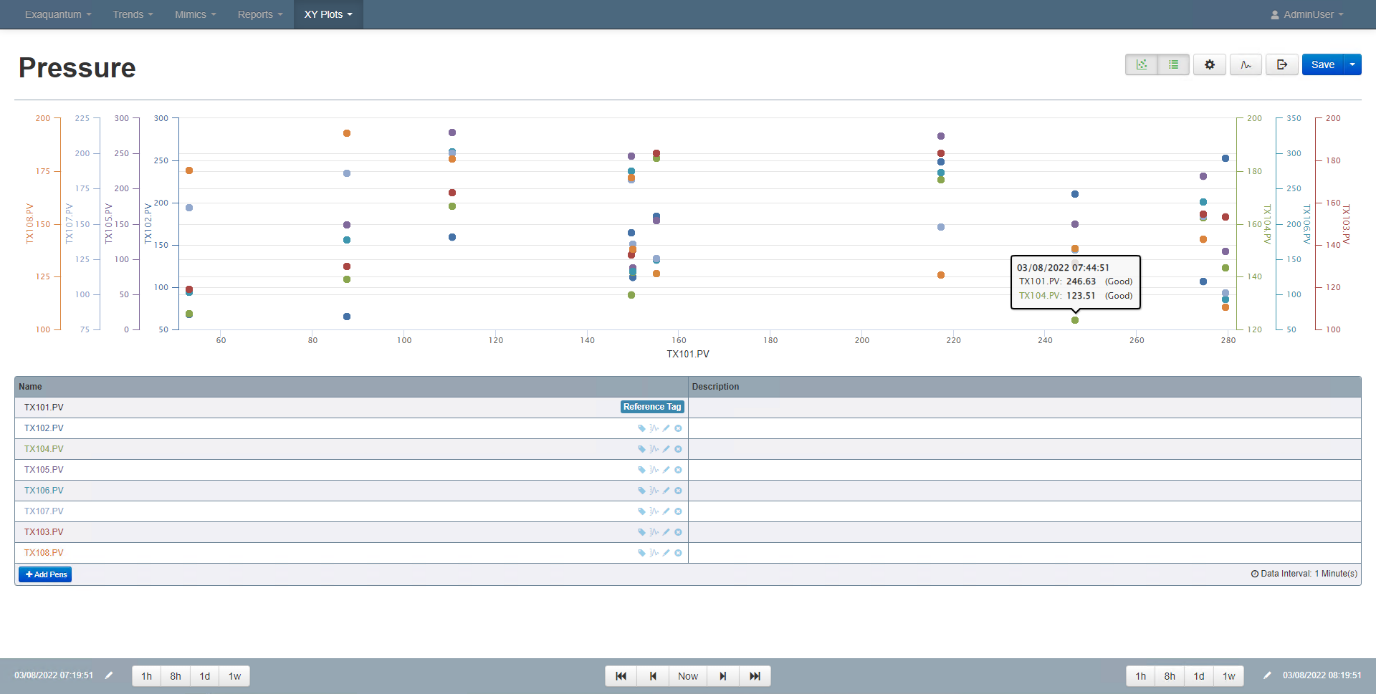Viewport: 1376px width, 694px height.
Task: Edit the start time with pencil icon
Action: pyautogui.click(x=109, y=676)
